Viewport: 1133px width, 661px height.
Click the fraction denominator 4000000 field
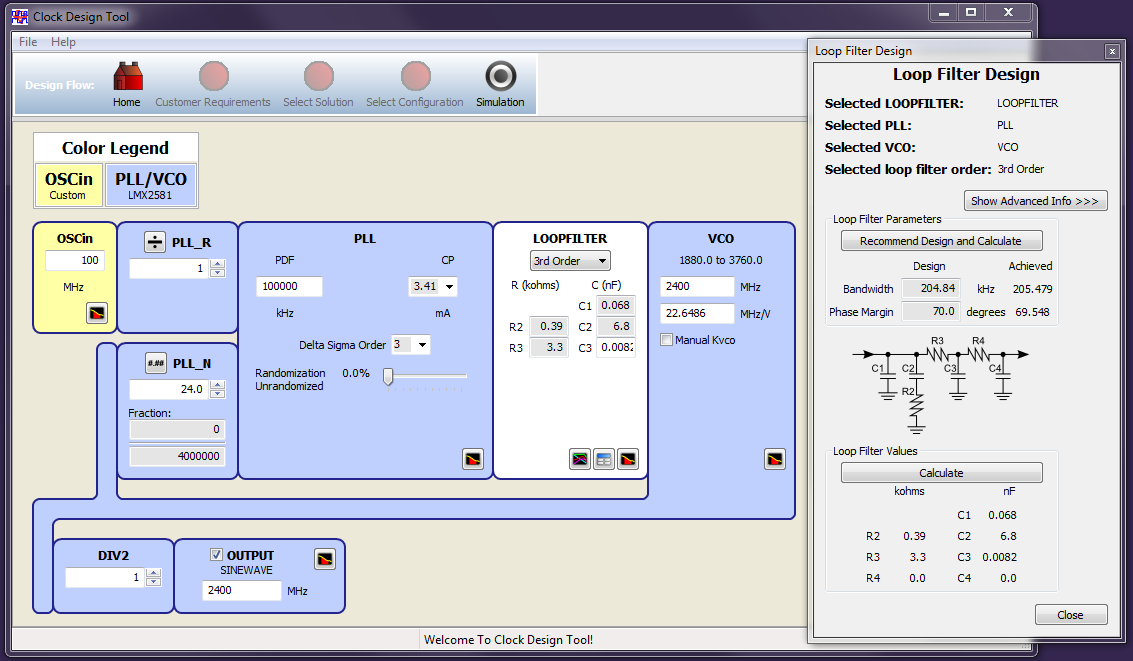pyautogui.click(x=177, y=457)
